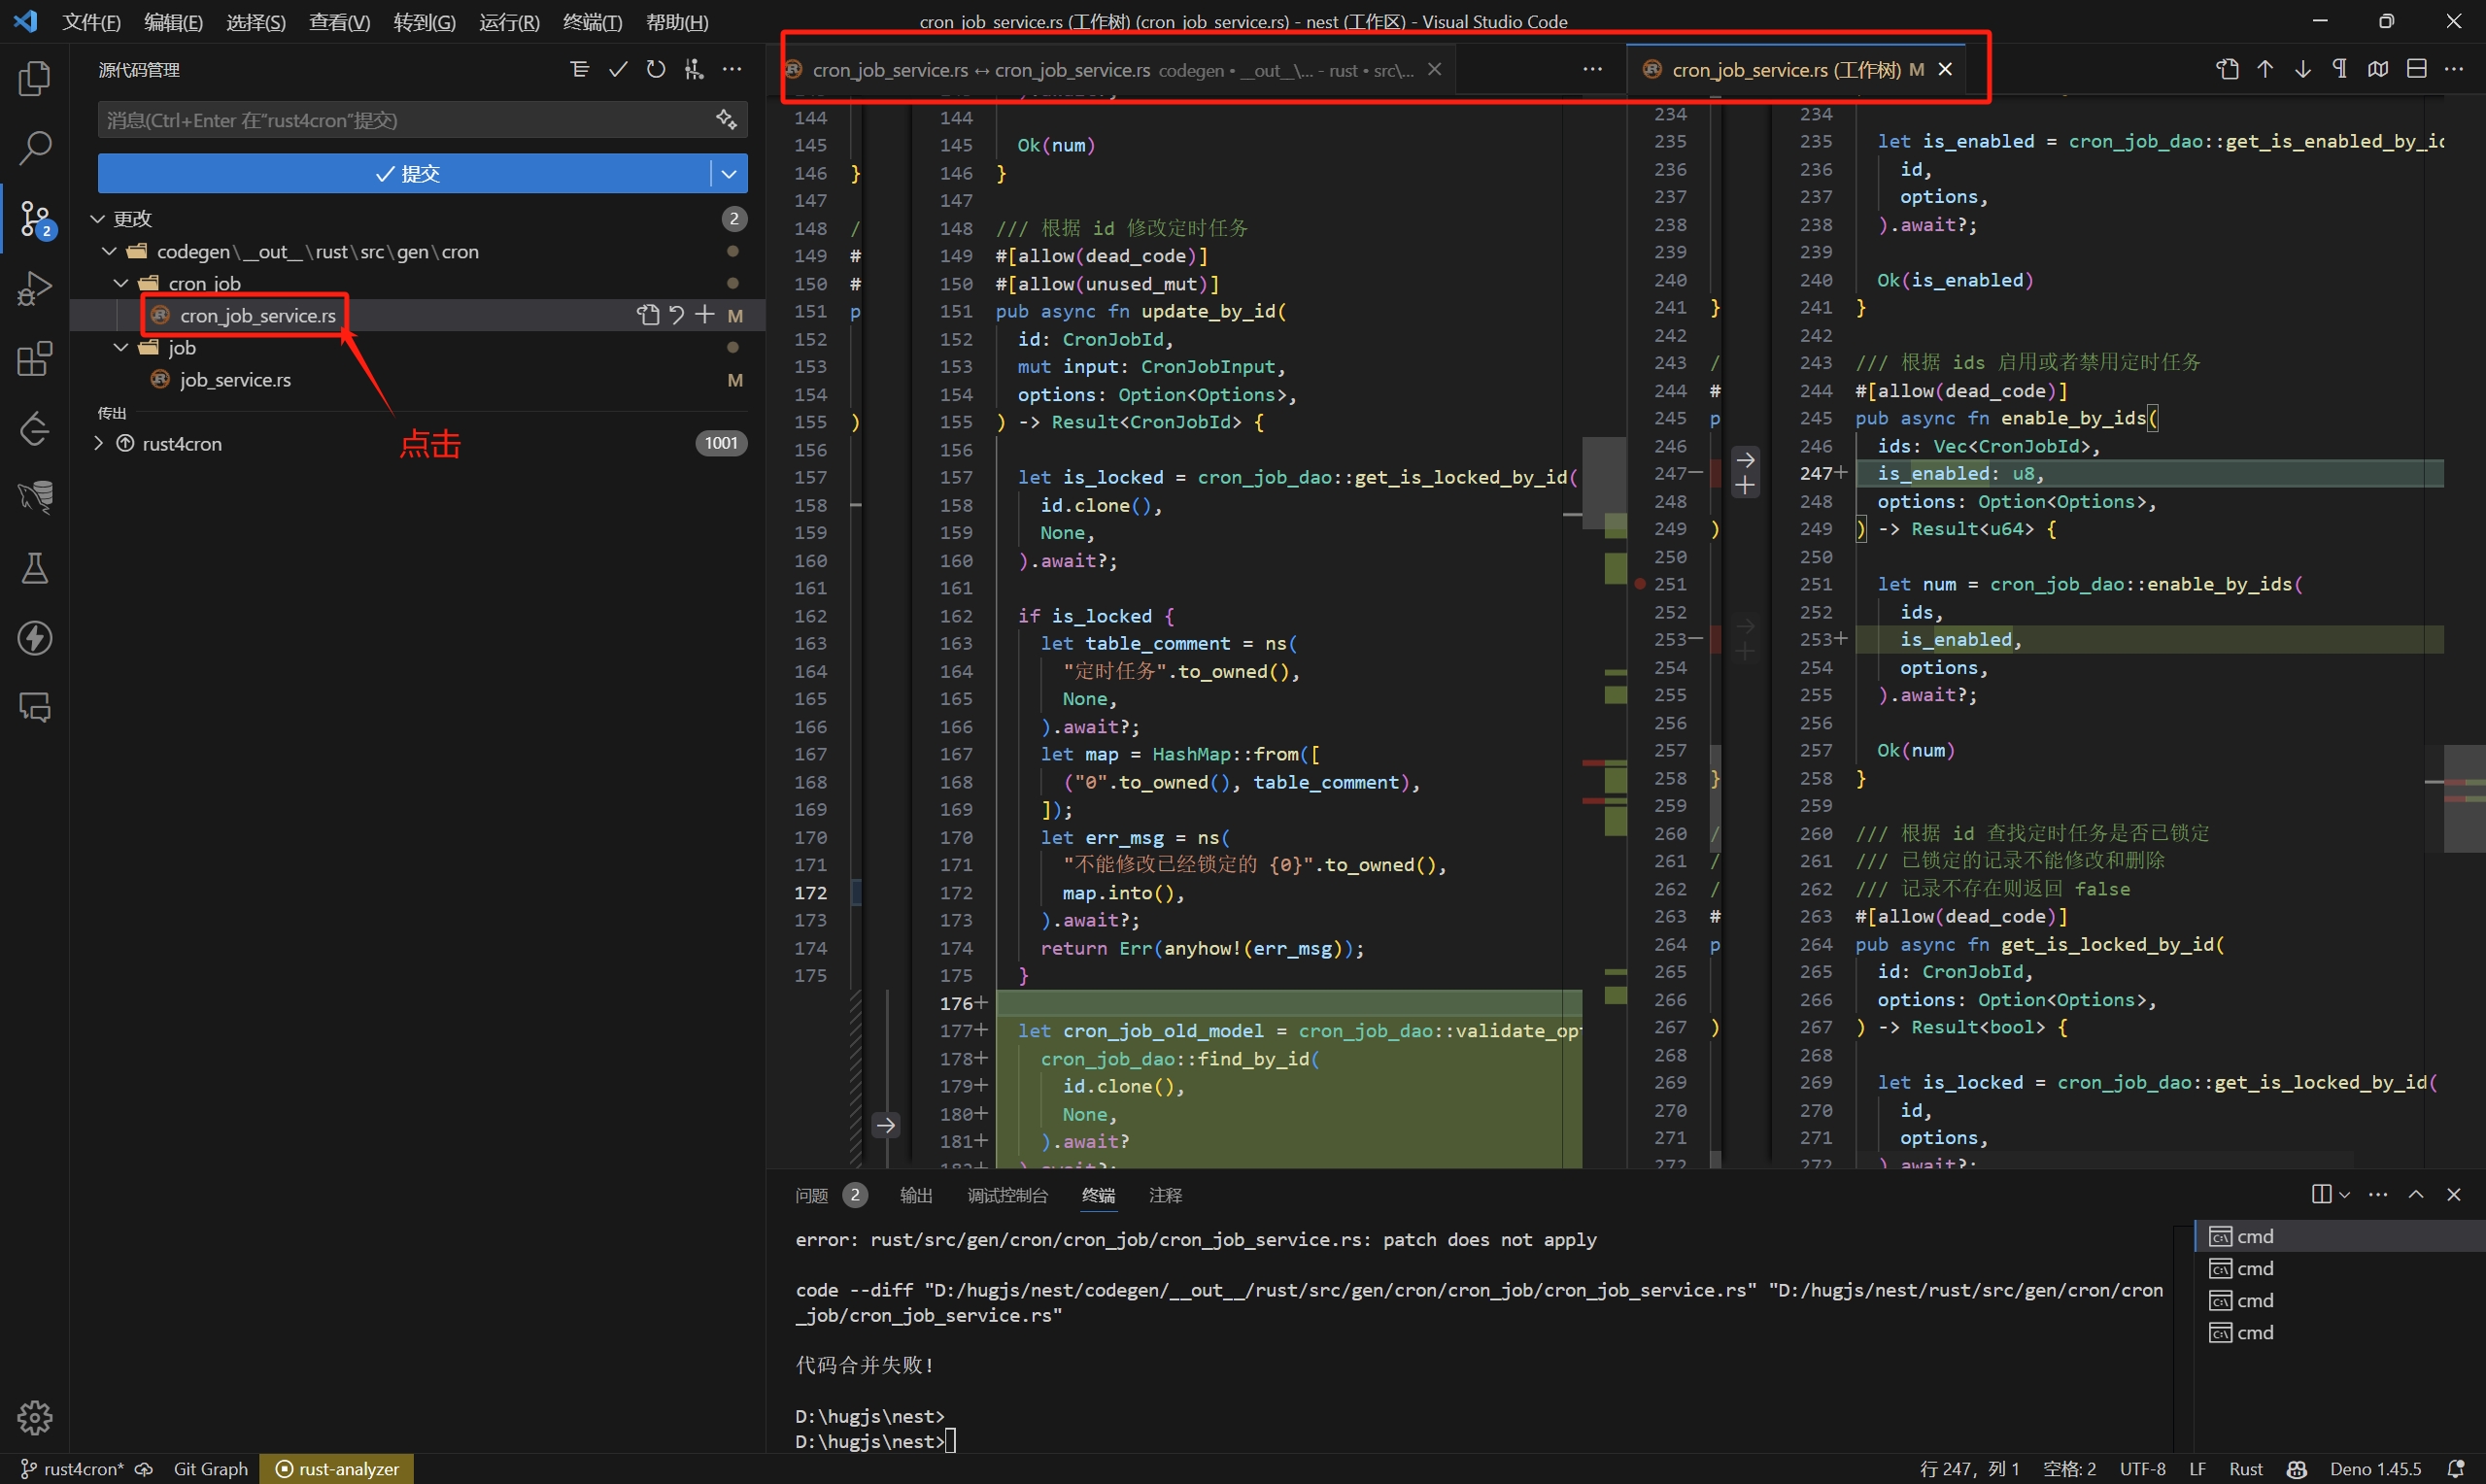Image resolution: width=2486 pixels, height=1484 pixels.
Task: Open more actions in editor toolbar
Action: 2454,69
